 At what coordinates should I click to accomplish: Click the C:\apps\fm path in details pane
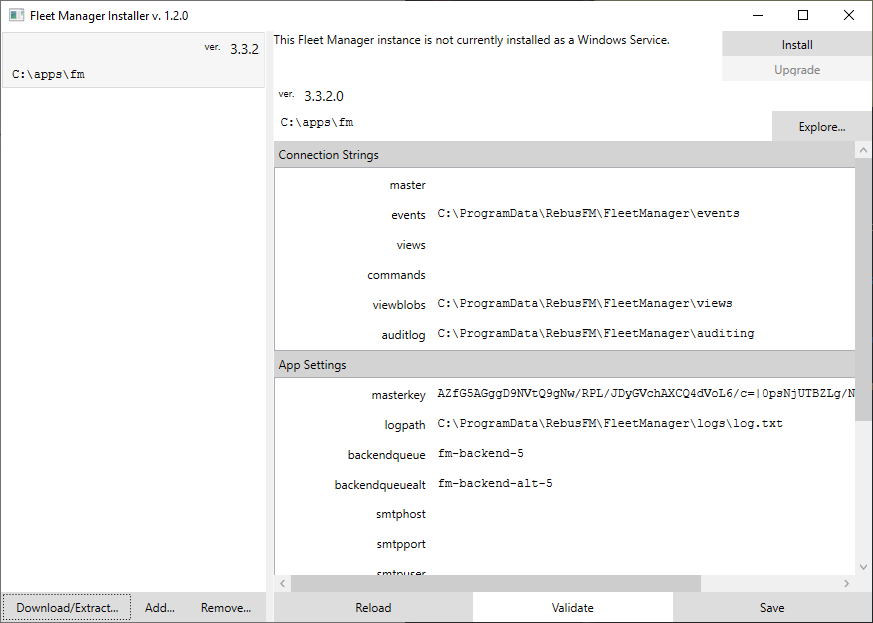point(317,122)
